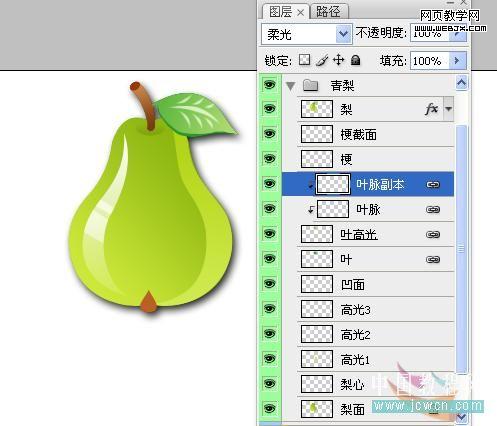This screenshot has height=426, width=497.
Task: Toggle eye icon for 梗 layer
Action: coord(269,159)
